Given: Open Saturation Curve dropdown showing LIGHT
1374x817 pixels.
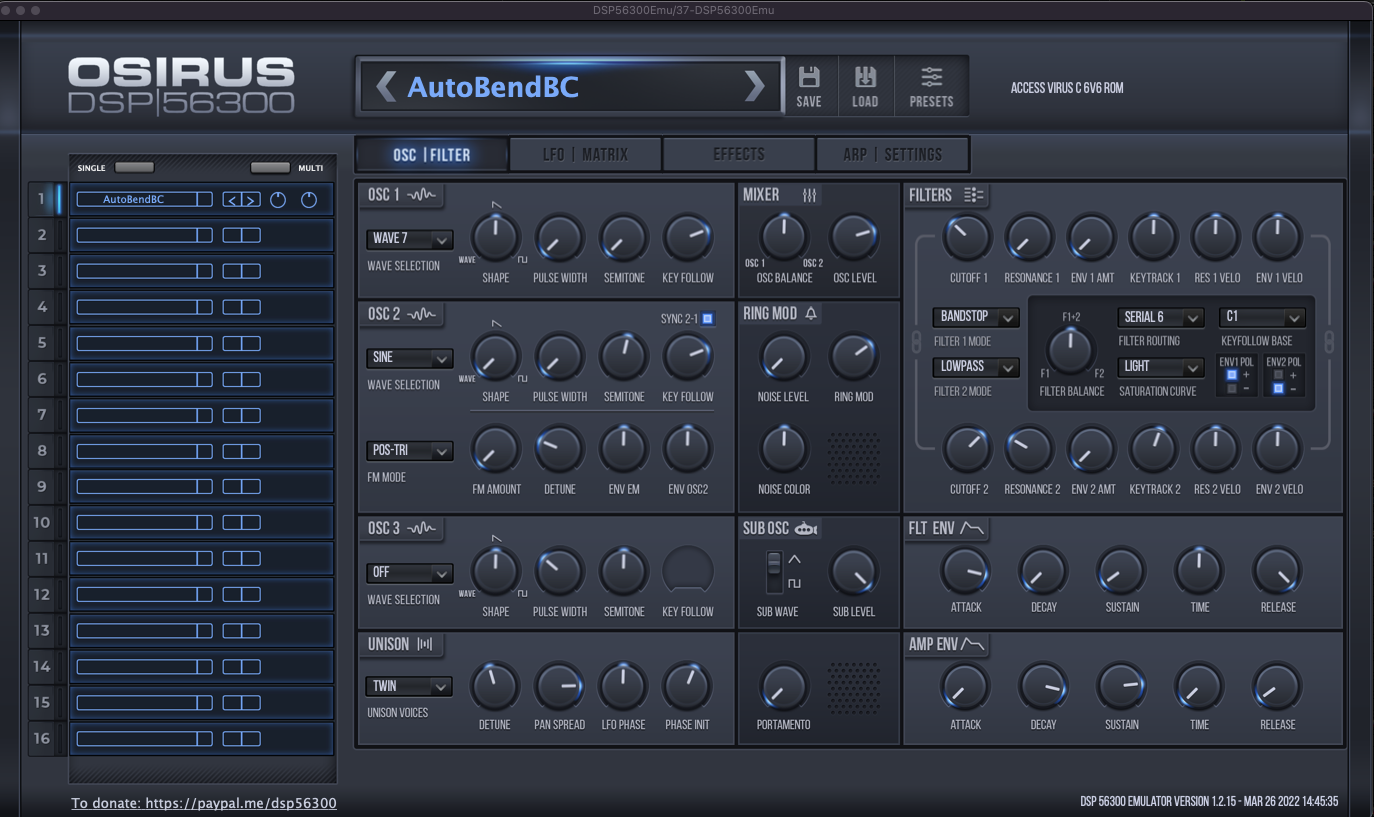Looking at the screenshot, I should tap(1160, 367).
